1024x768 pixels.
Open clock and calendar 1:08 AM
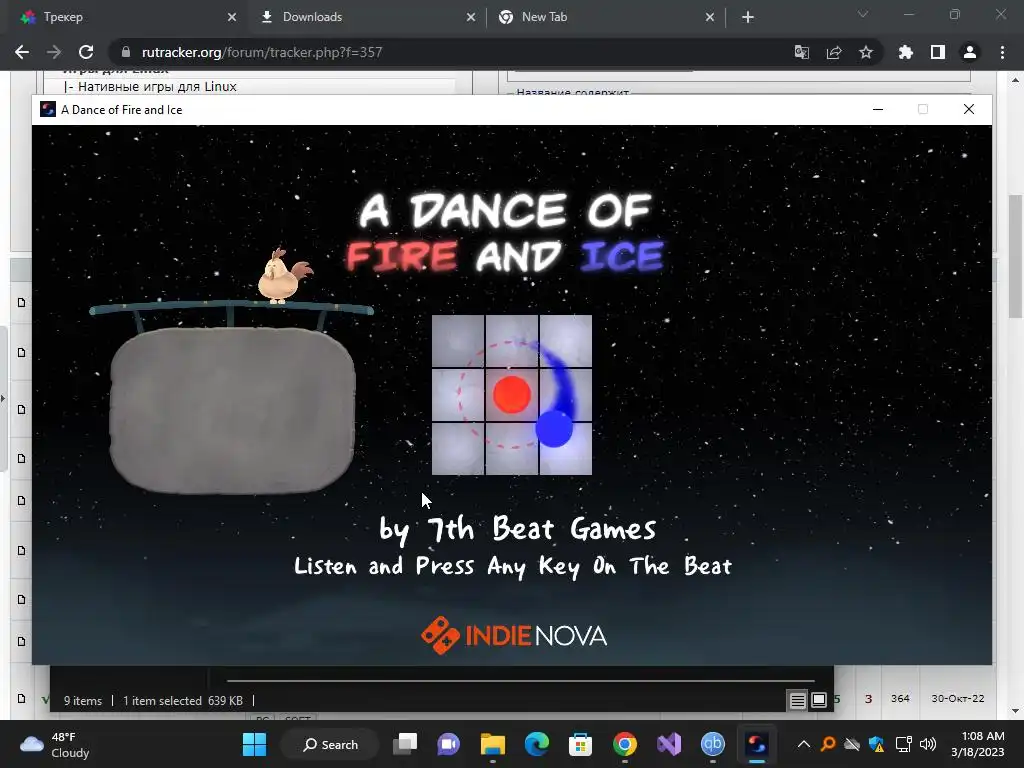click(977, 744)
